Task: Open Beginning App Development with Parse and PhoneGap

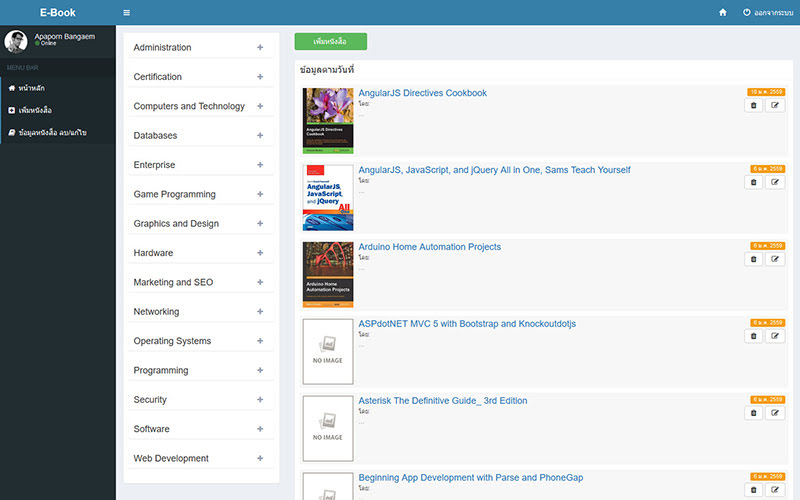Action: 470,478
